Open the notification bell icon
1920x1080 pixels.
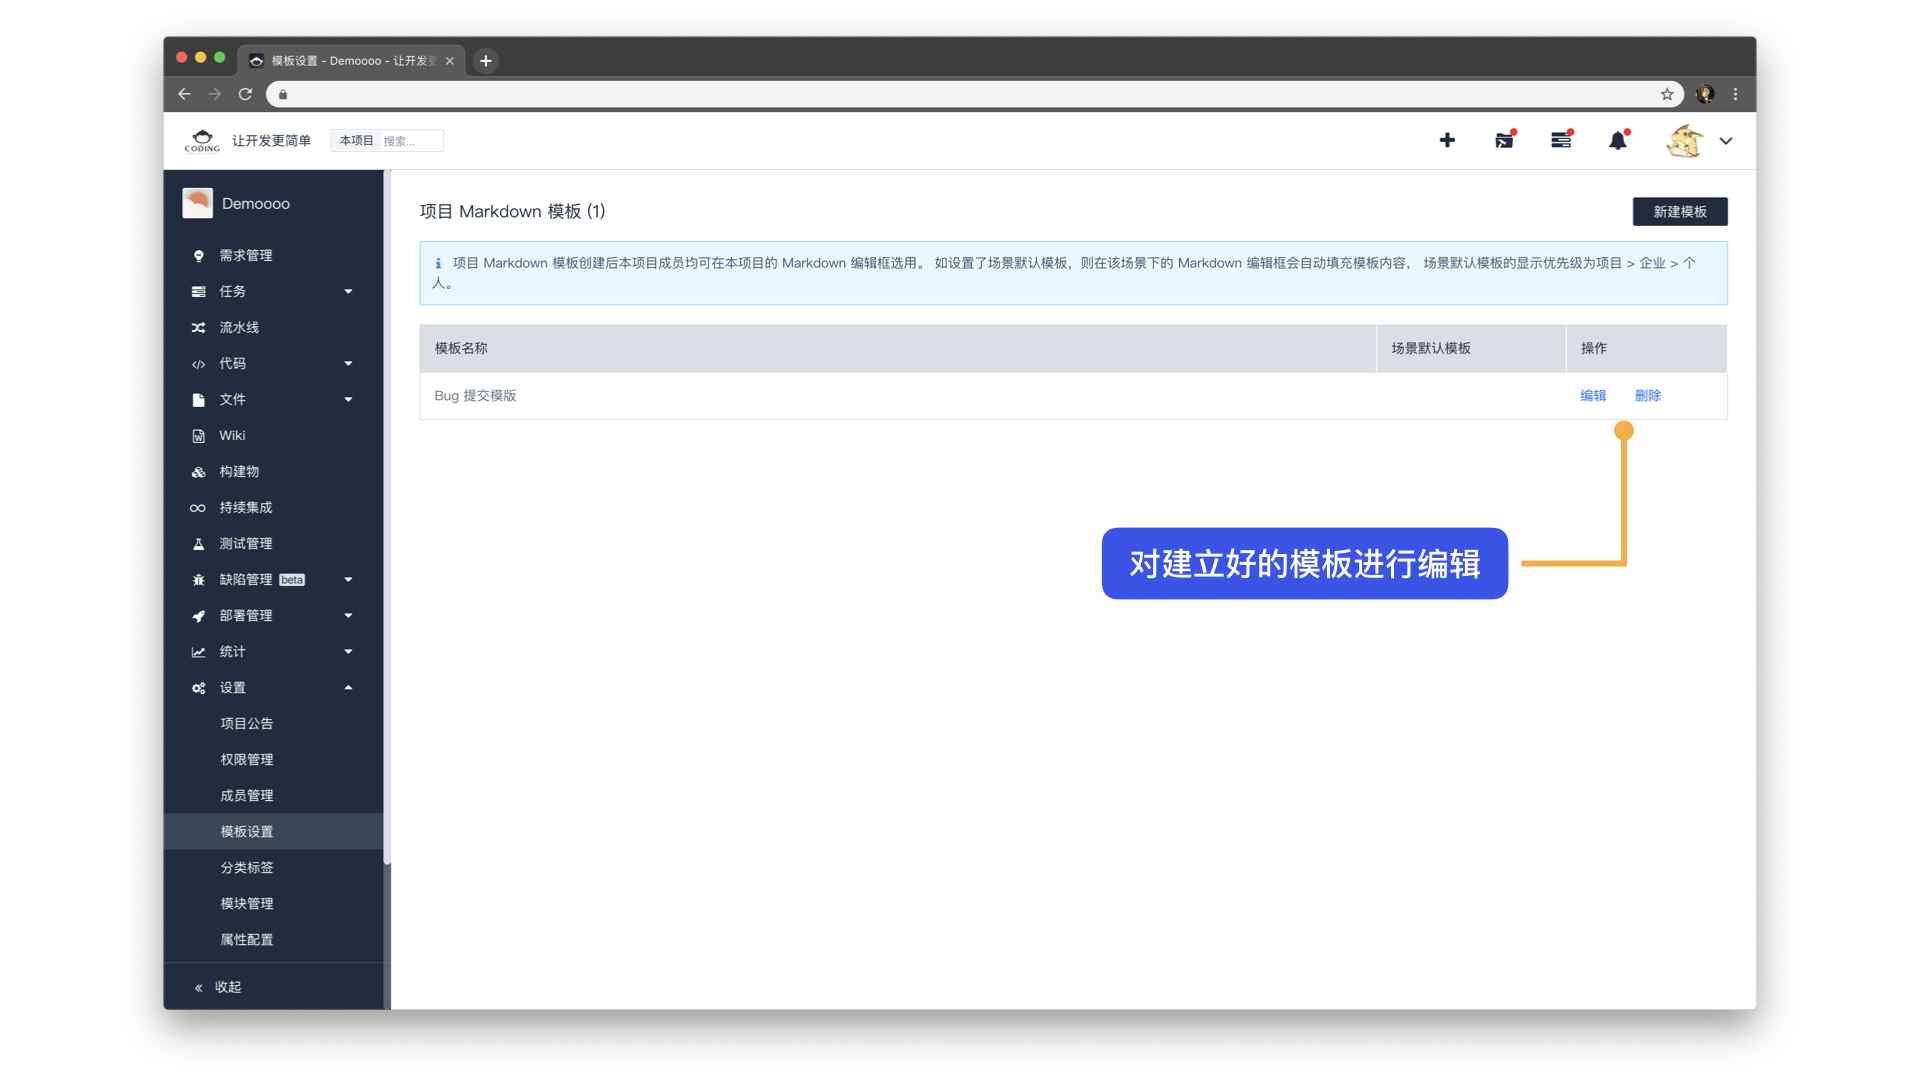click(1618, 141)
